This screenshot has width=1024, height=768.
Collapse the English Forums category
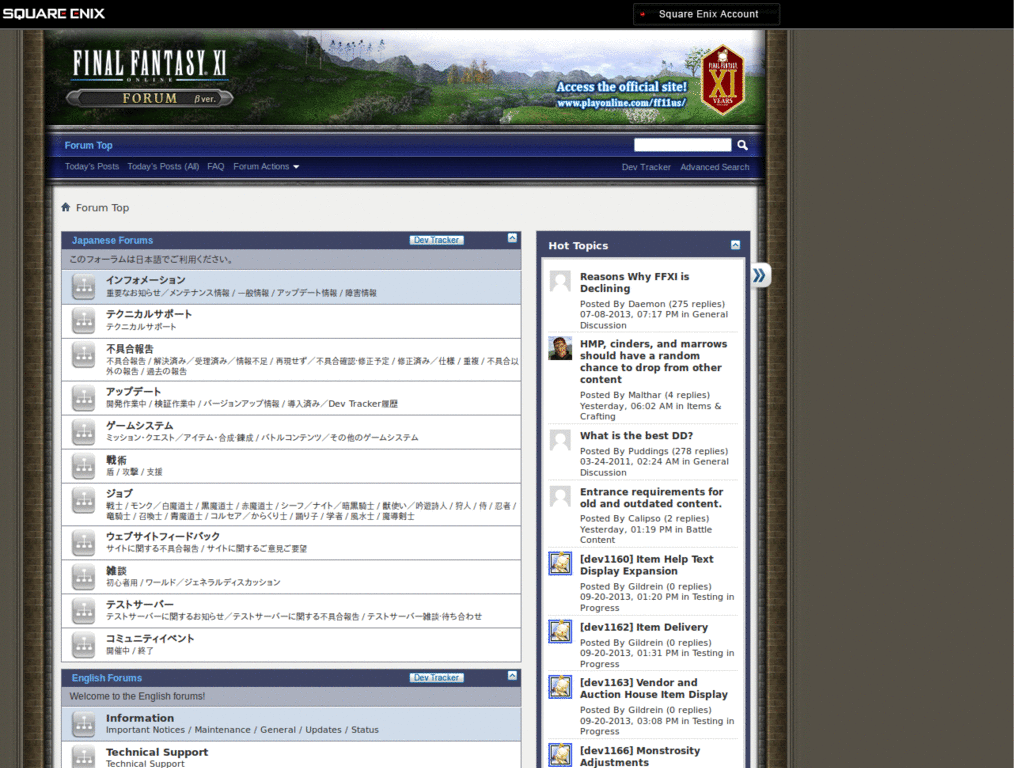pyautogui.click(x=512, y=676)
